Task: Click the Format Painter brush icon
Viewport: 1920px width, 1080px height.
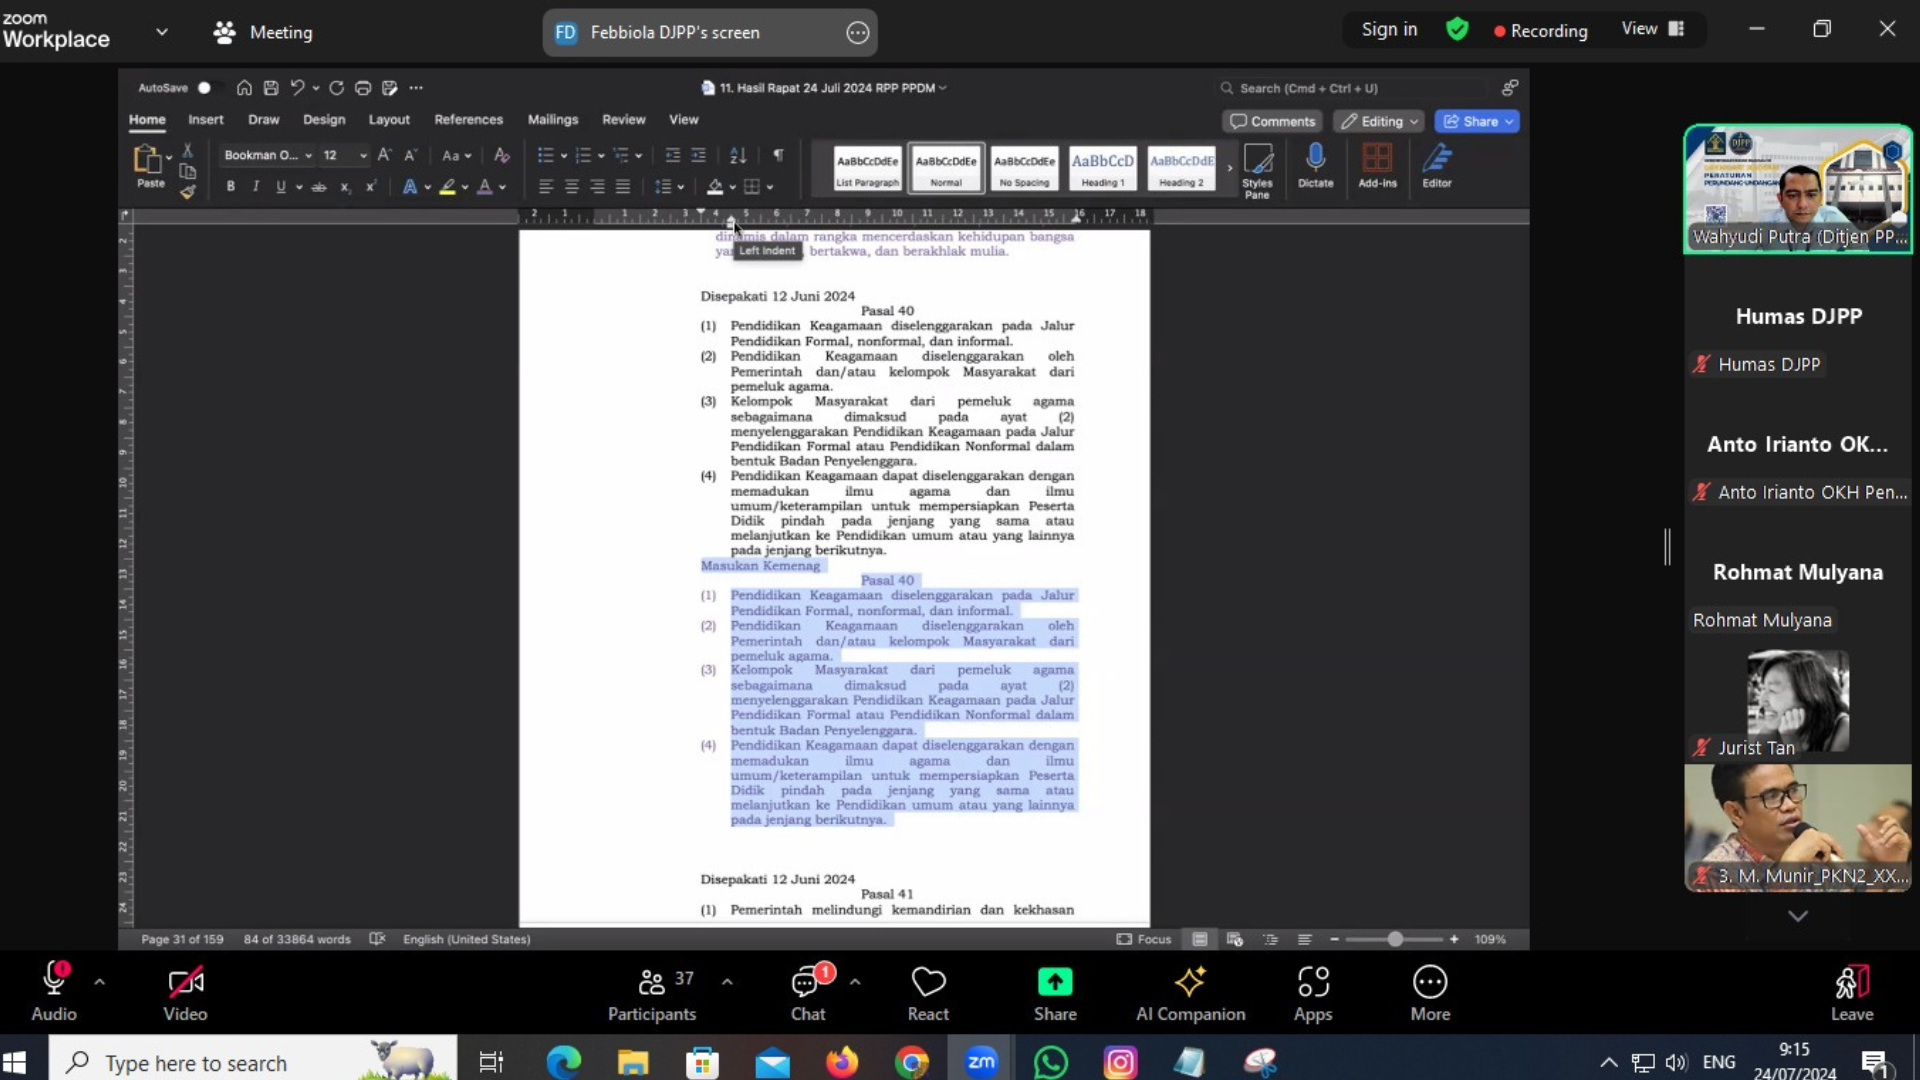Action: [187, 191]
